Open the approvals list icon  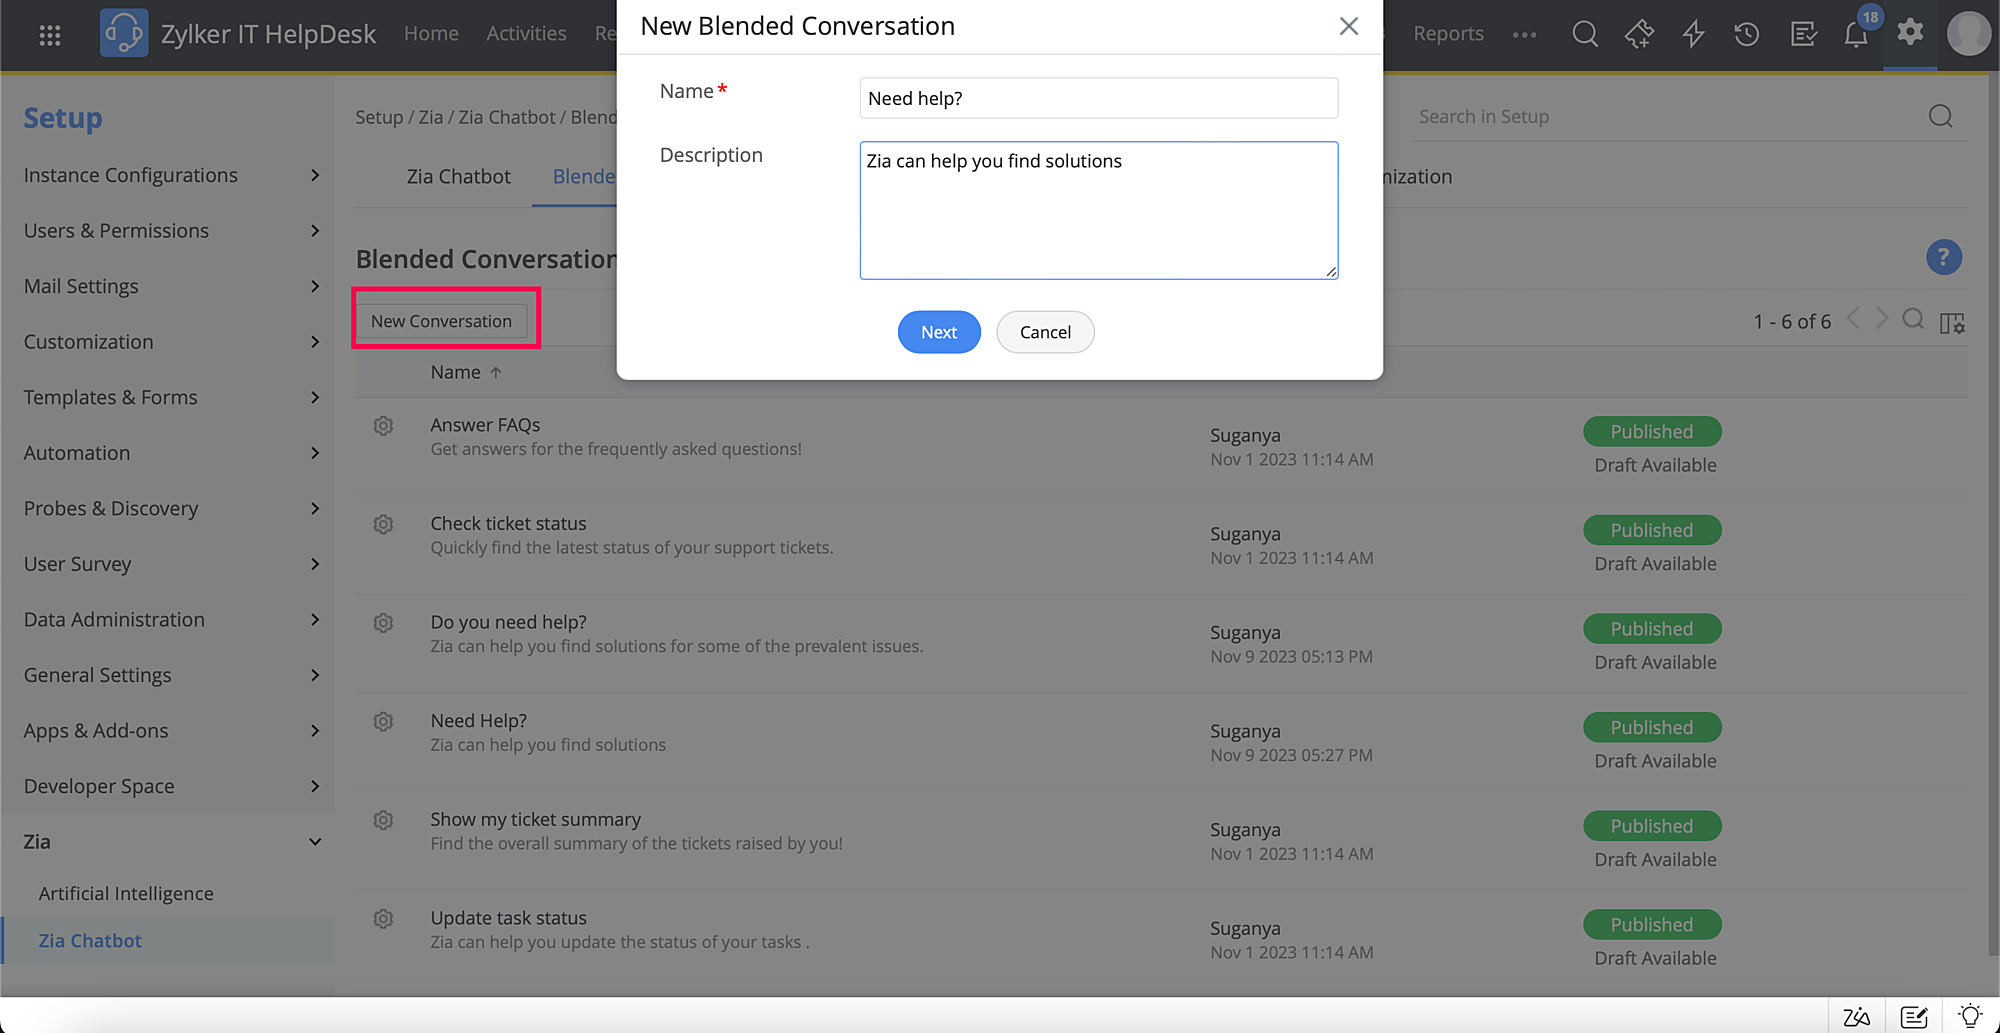pos(1802,33)
